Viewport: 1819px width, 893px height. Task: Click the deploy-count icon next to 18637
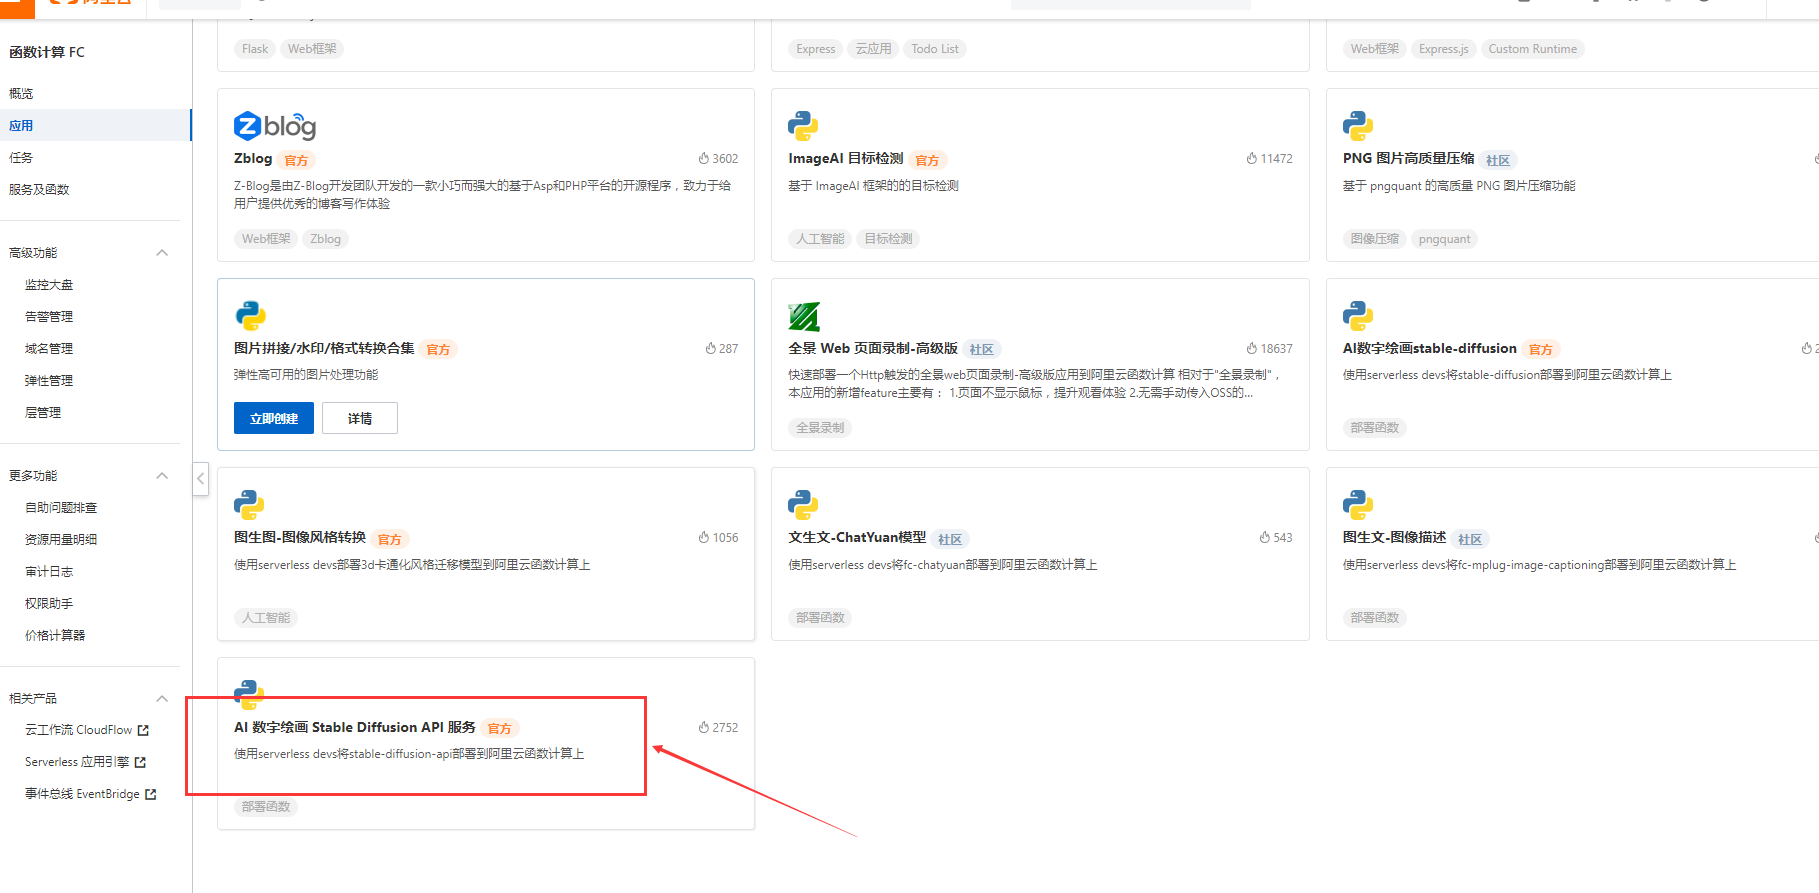point(1252,348)
